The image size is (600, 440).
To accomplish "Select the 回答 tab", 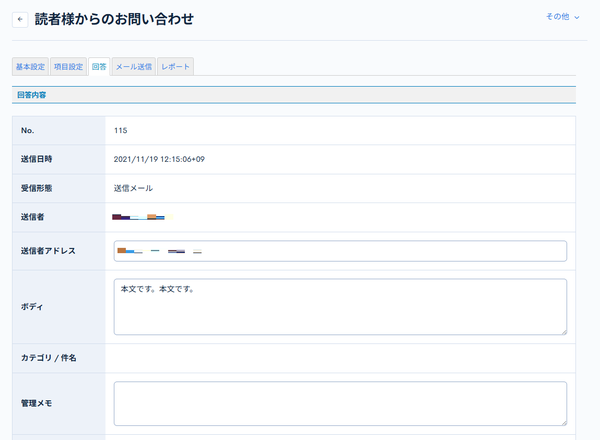I will coord(99,67).
